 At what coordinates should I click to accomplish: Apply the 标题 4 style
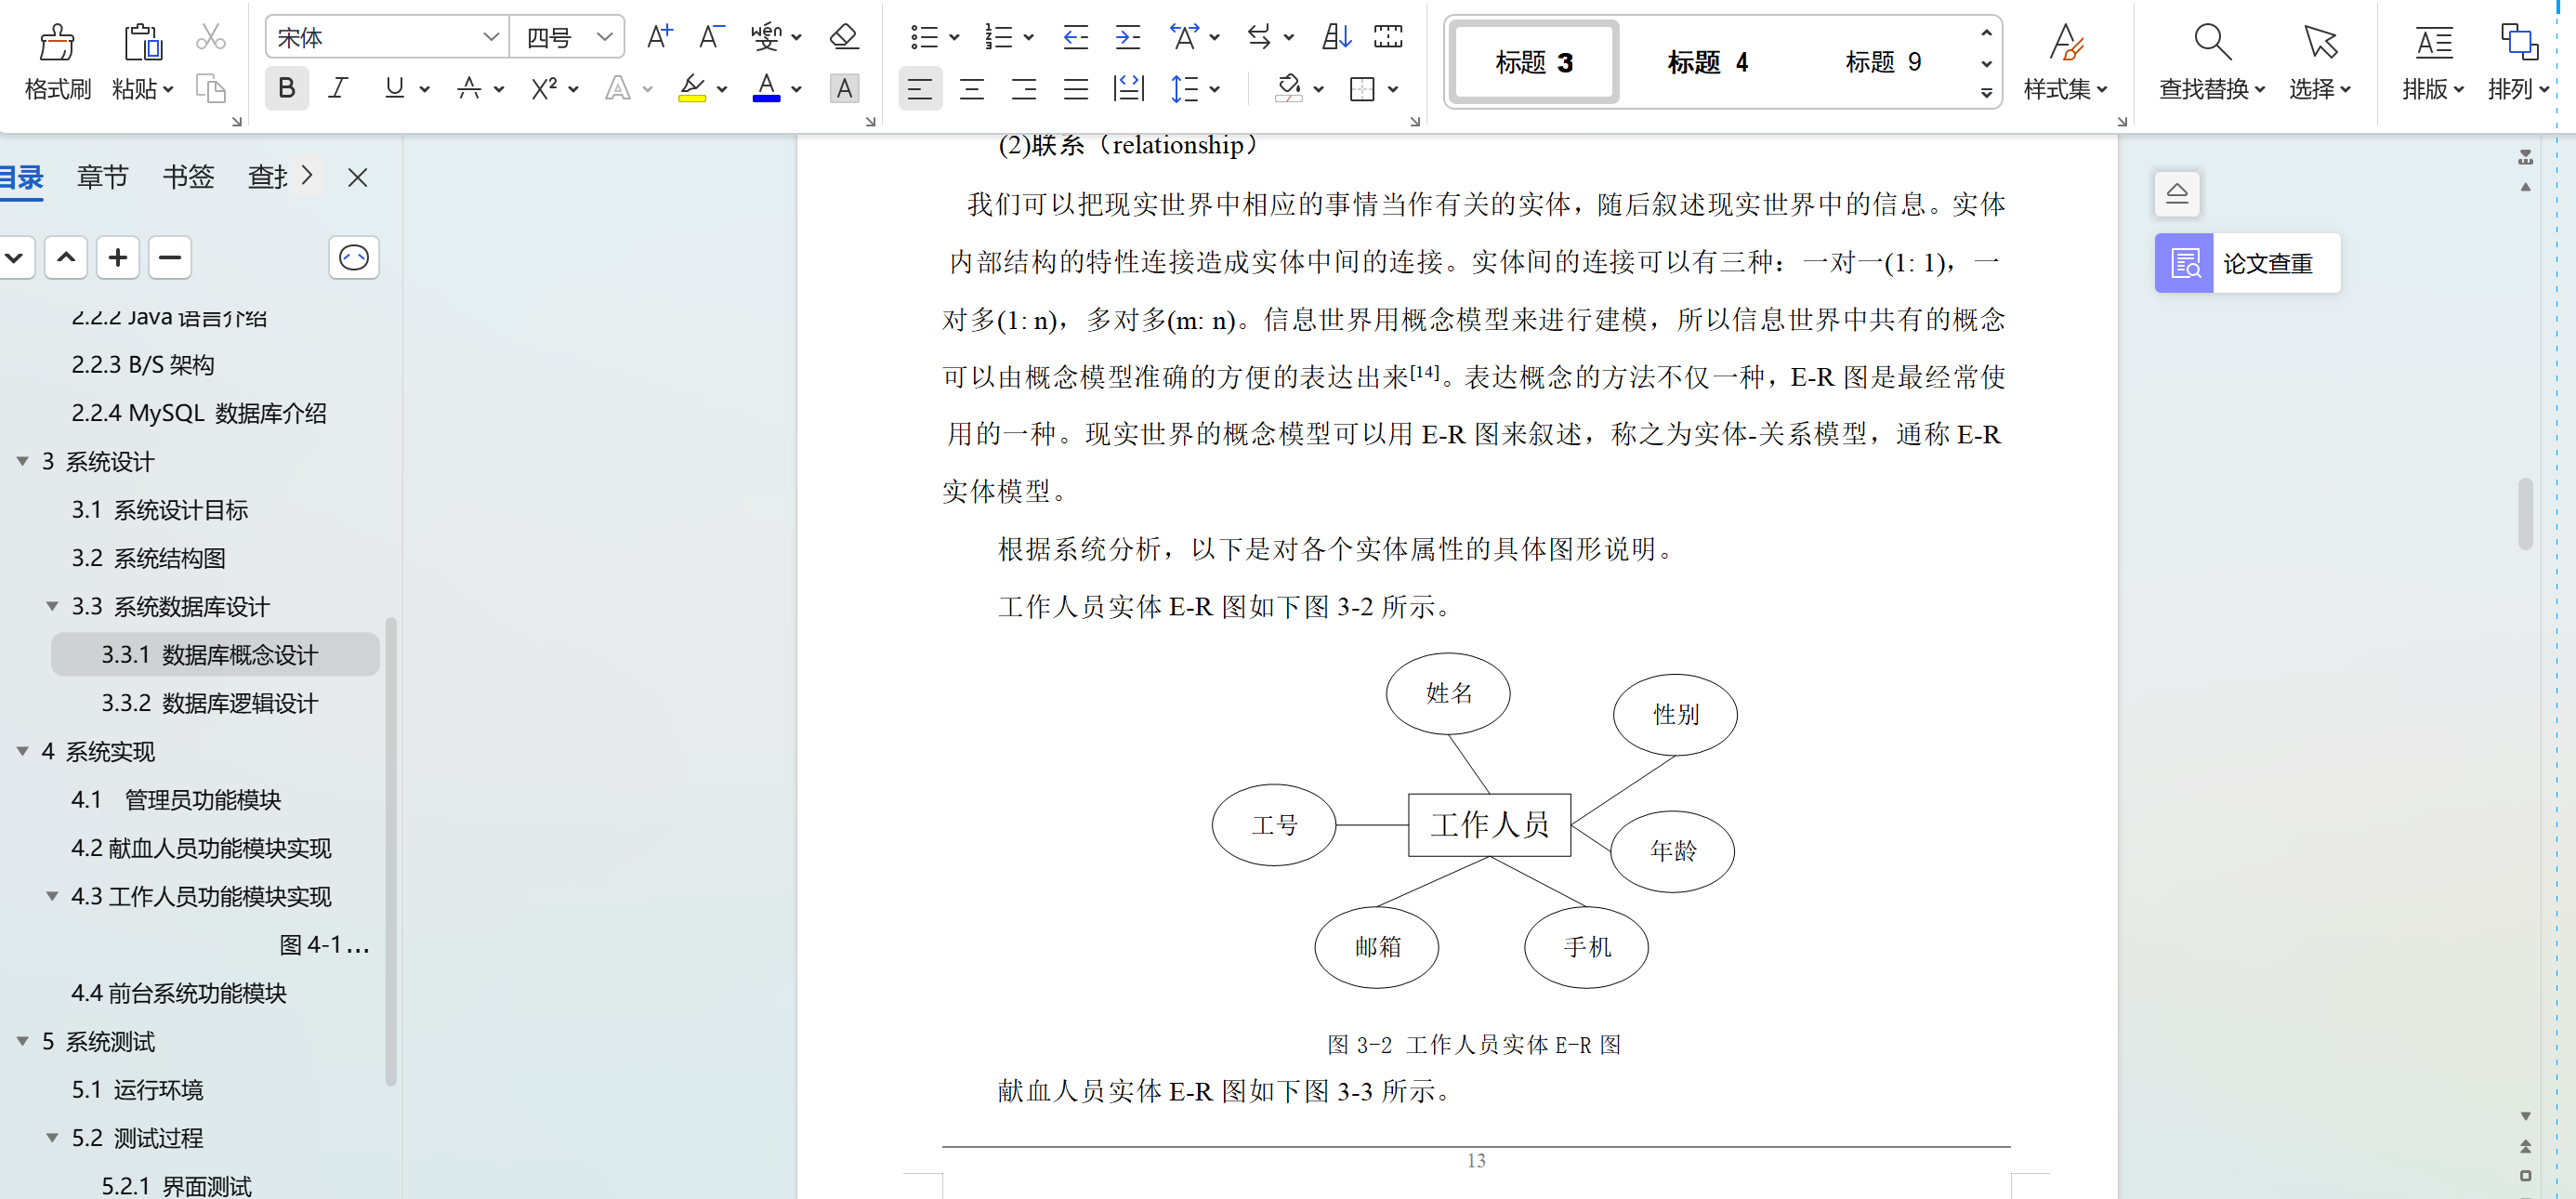[x=1707, y=62]
